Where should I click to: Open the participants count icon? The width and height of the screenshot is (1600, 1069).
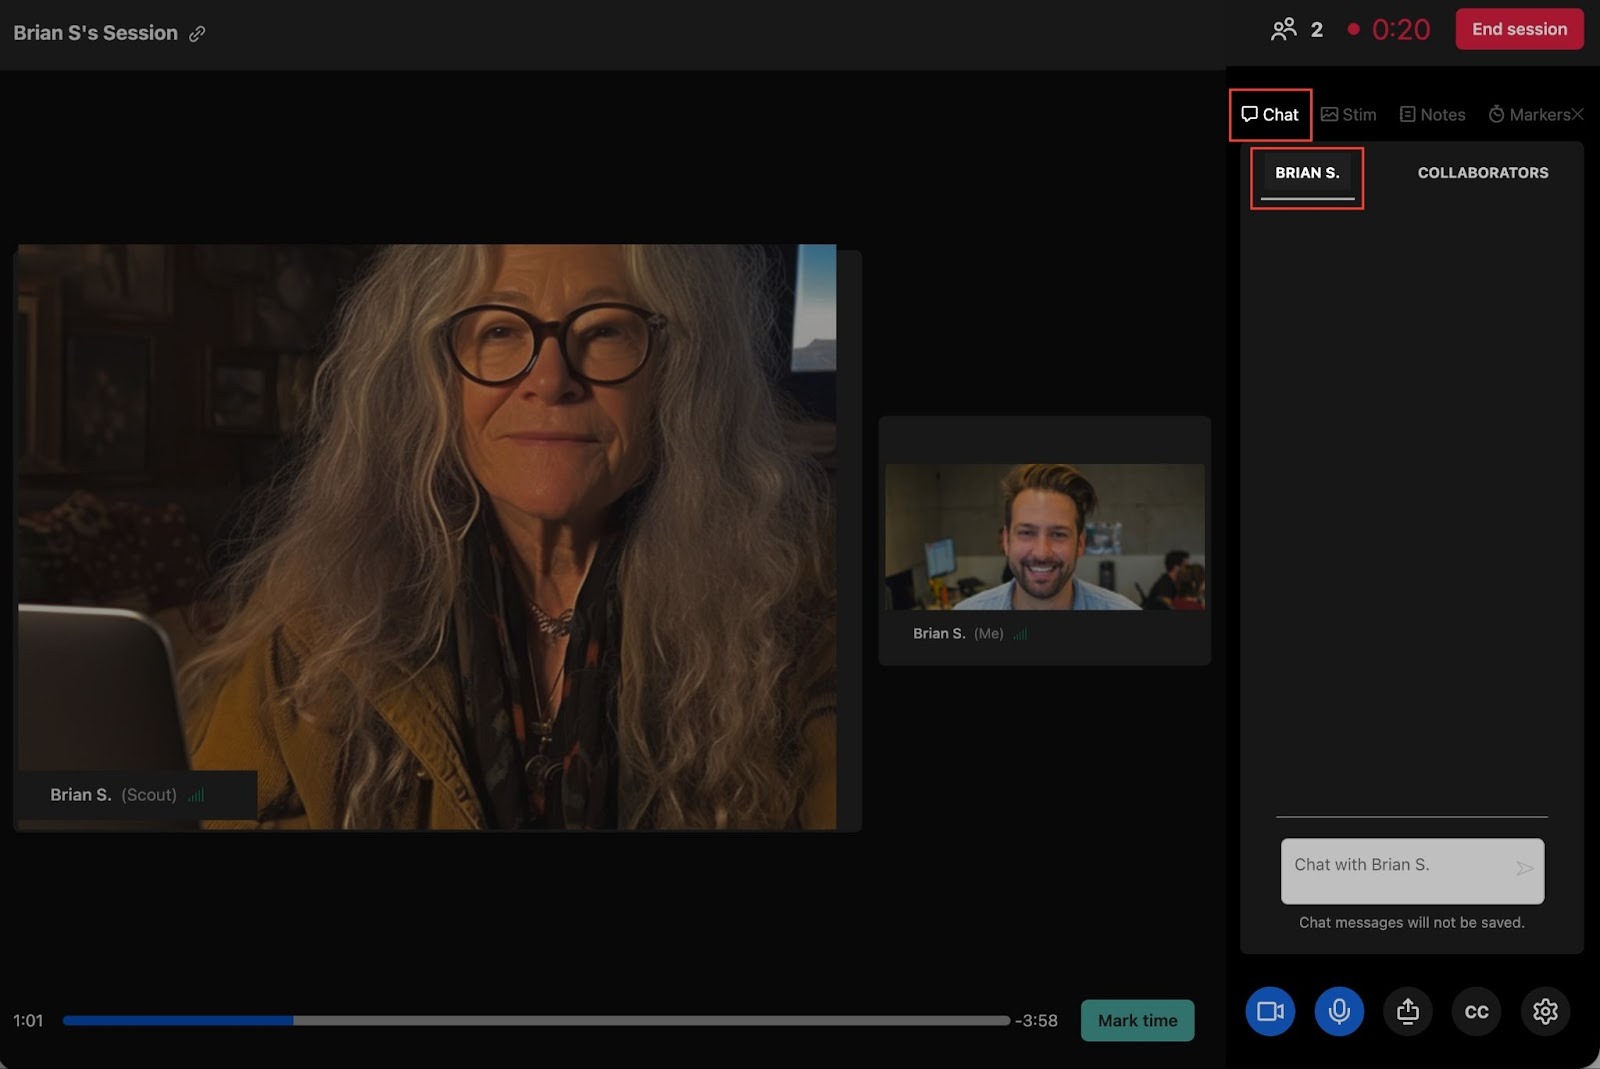tap(1284, 29)
